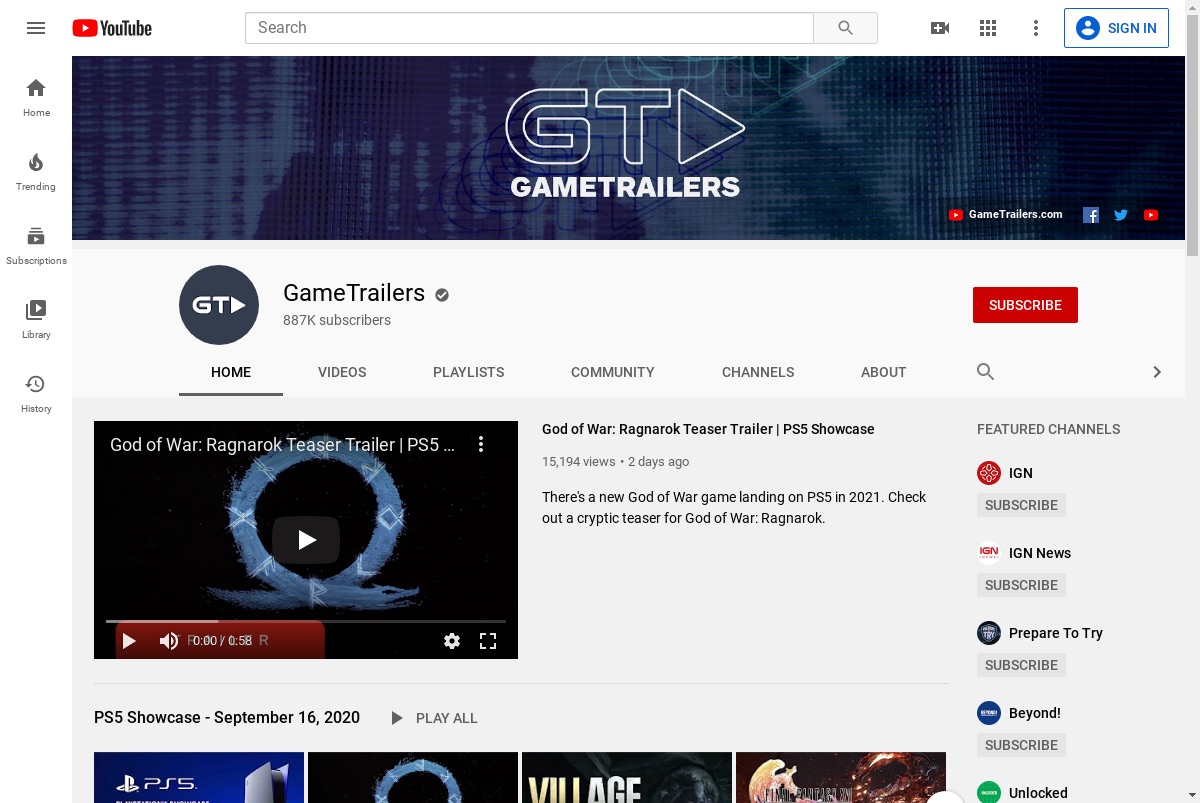Switch to the Videos tab

[342, 372]
